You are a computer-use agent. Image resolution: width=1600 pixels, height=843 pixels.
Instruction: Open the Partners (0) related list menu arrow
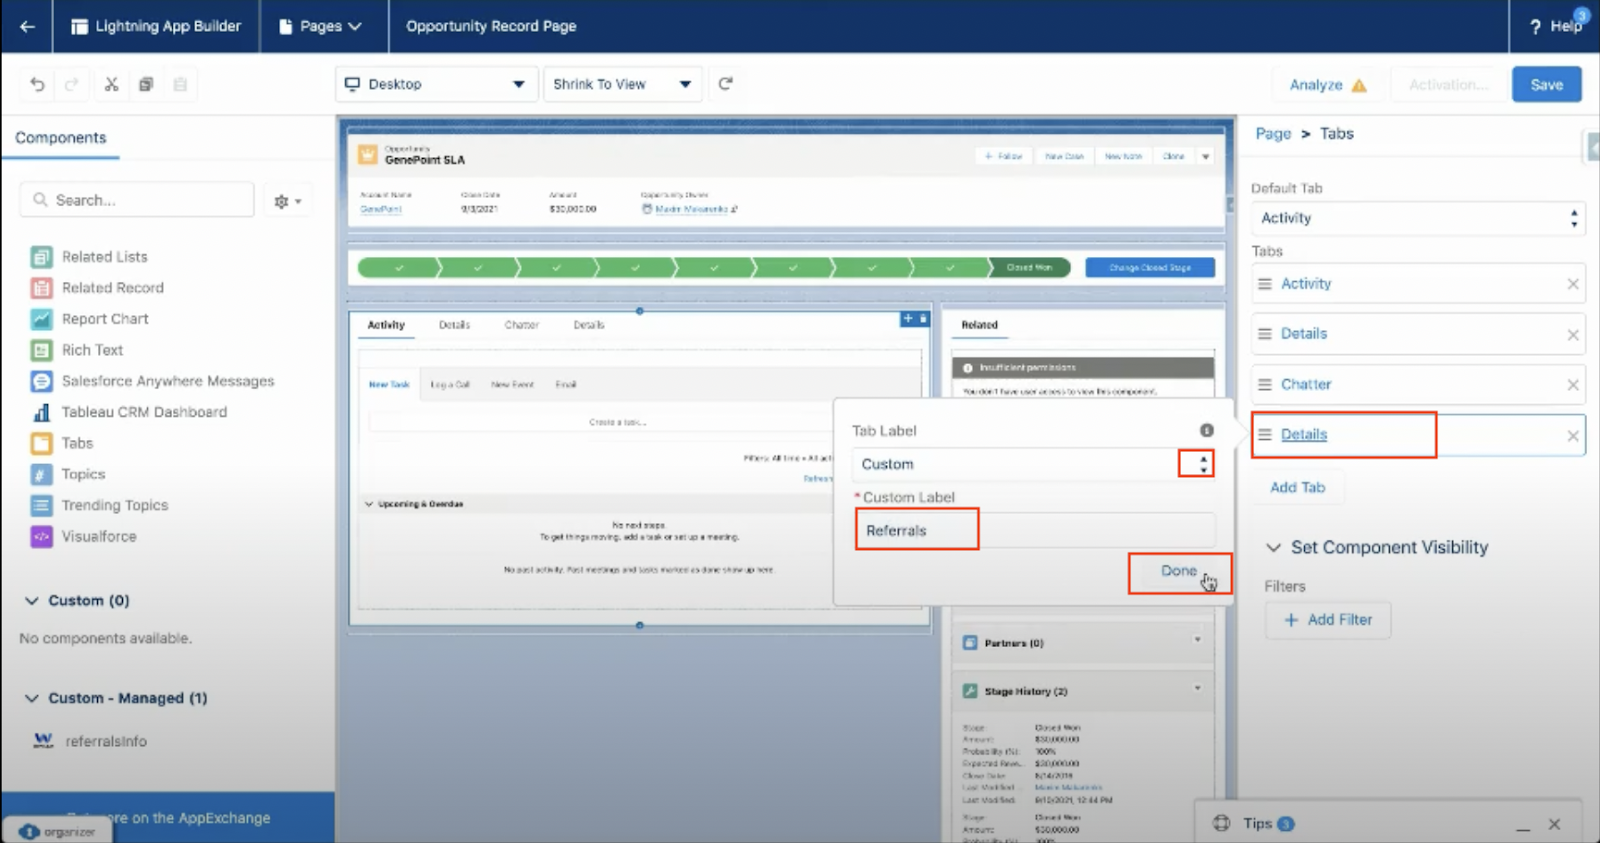[x=1197, y=641]
